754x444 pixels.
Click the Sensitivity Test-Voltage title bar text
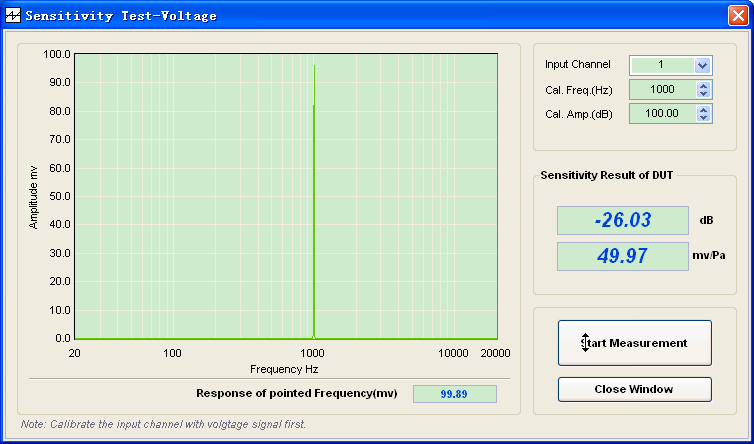(x=120, y=16)
